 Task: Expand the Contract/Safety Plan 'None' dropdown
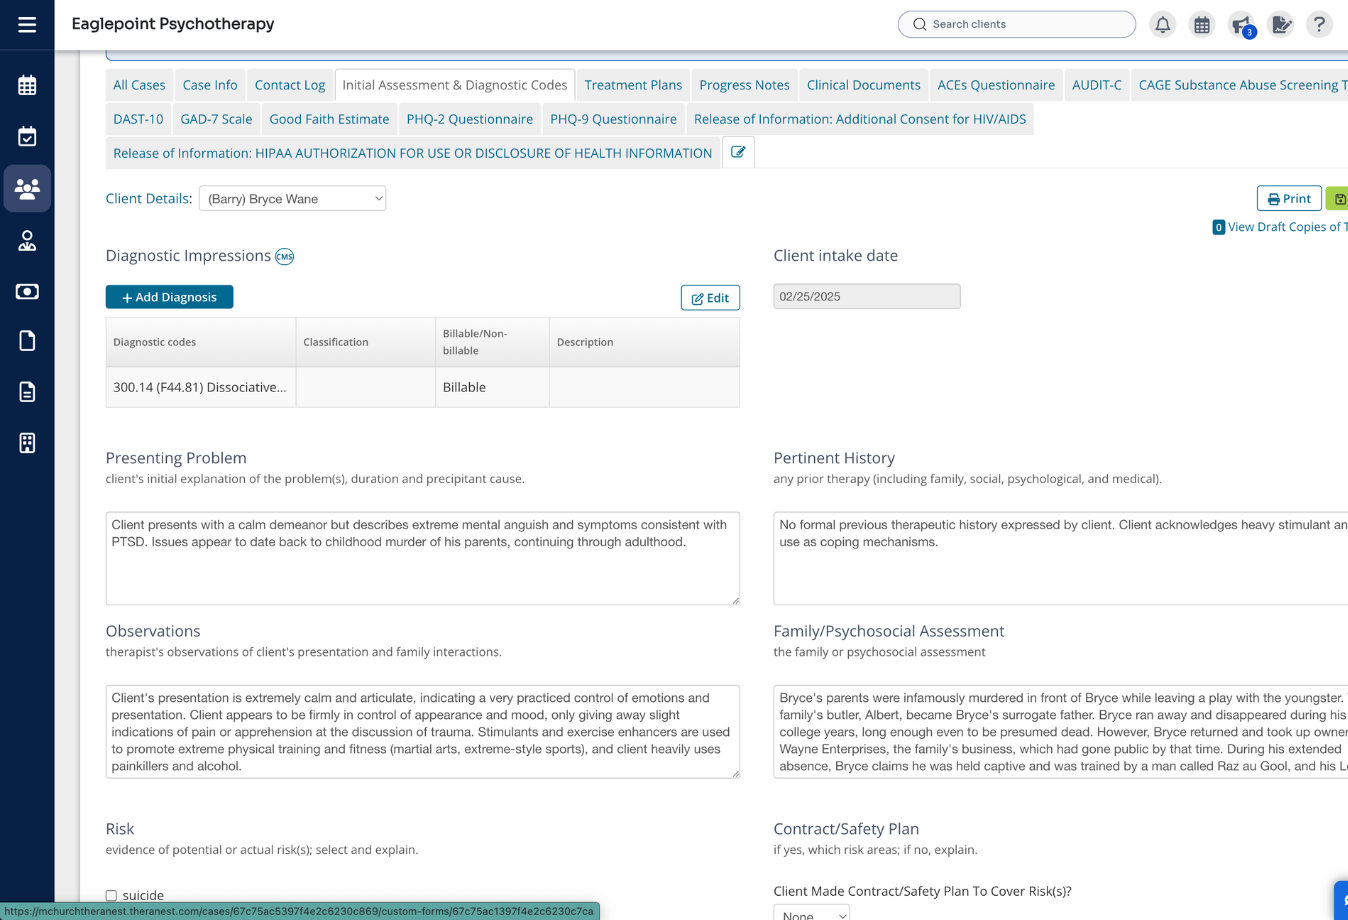811,914
